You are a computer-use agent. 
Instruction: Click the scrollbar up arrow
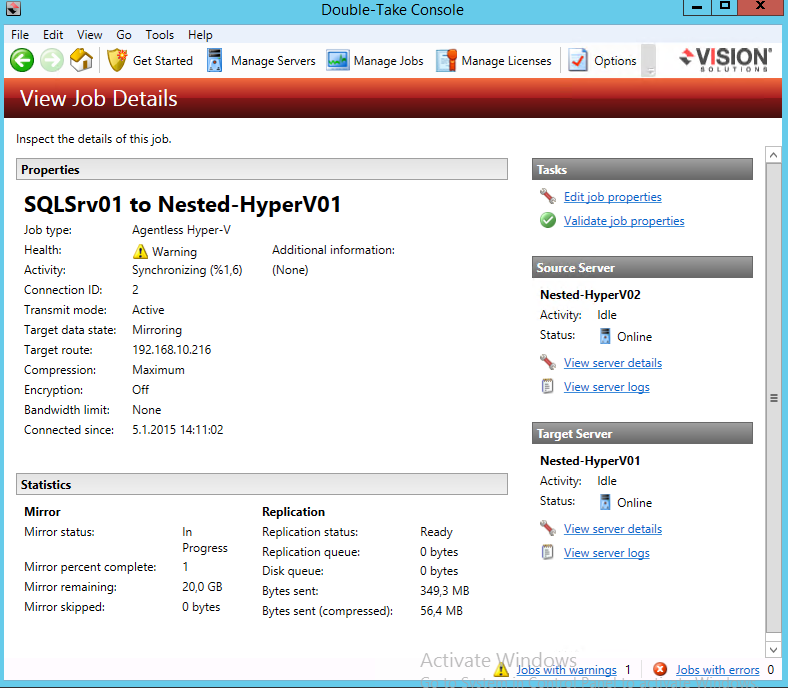pyautogui.click(x=773, y=155)
